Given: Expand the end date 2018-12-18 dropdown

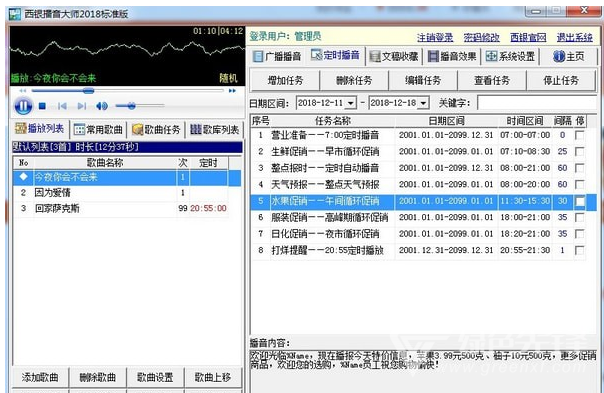Looking at the screenshot, I should pos(423,103).
